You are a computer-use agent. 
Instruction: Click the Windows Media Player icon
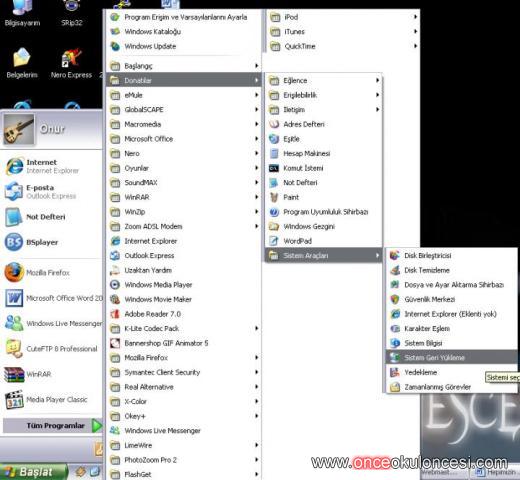pos(115,285)
